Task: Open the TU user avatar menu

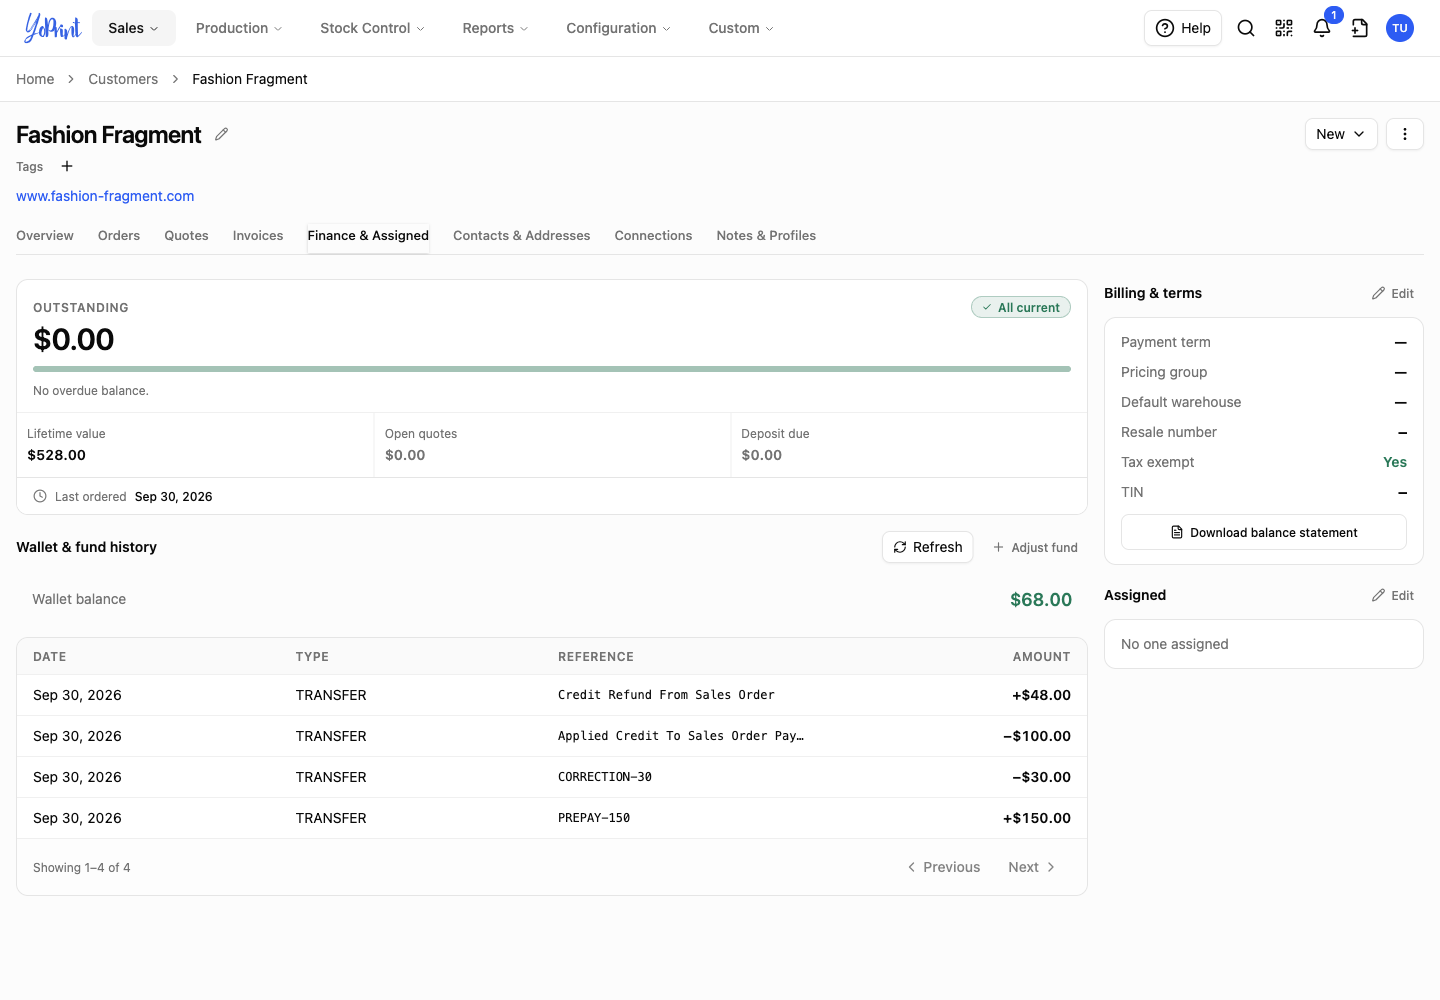Action: (1400, 28)
